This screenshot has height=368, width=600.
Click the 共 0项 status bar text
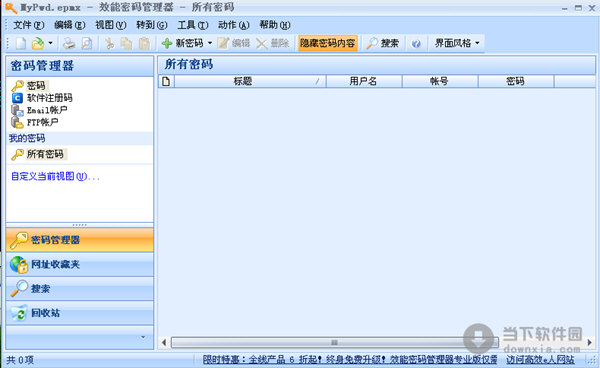coord(20,360)
